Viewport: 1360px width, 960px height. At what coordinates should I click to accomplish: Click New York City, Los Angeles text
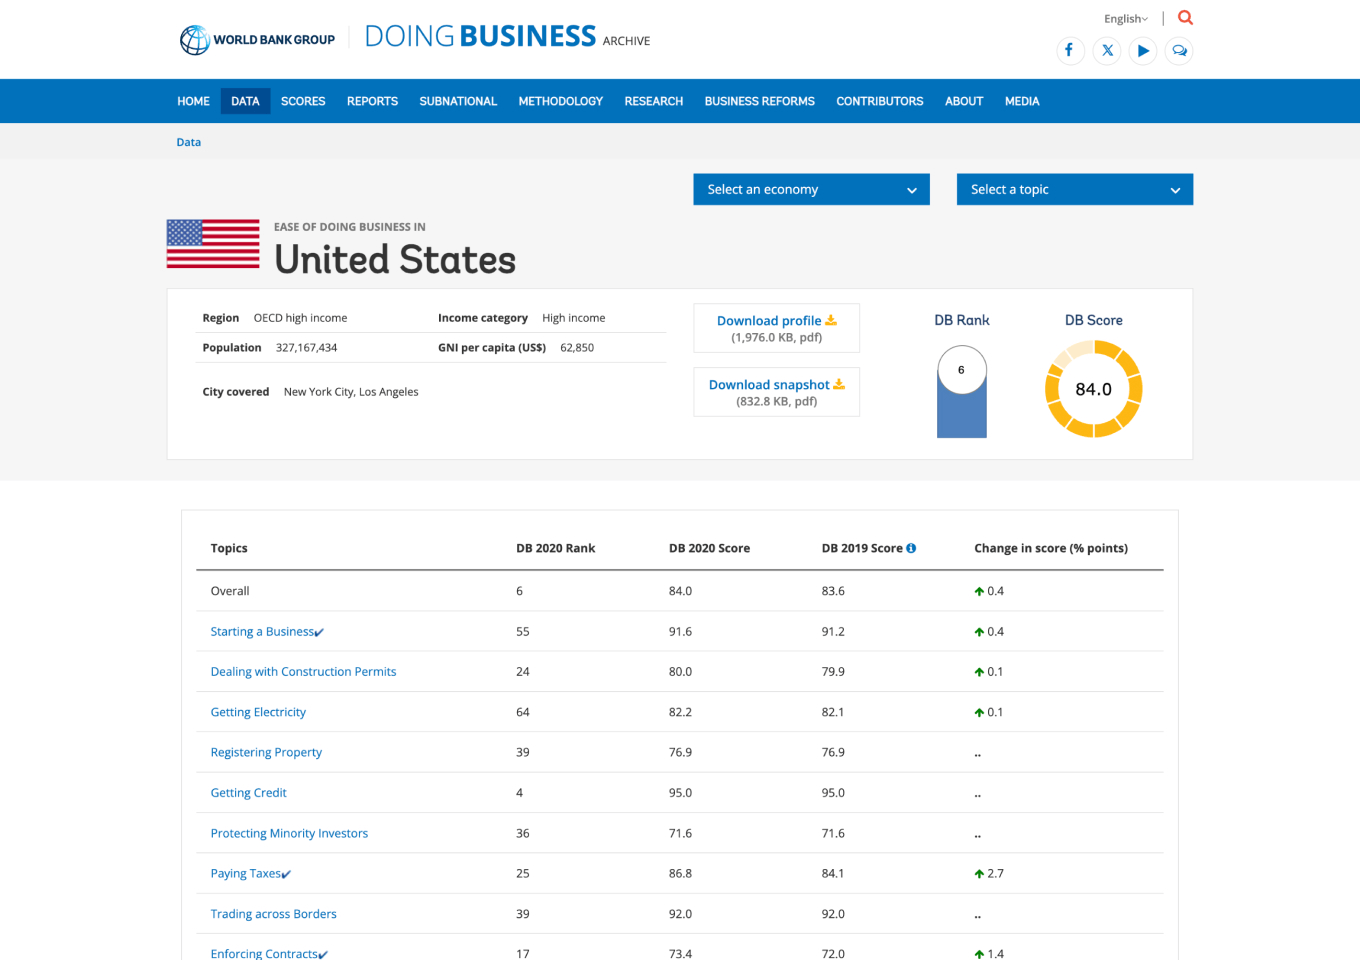[351, 392]
